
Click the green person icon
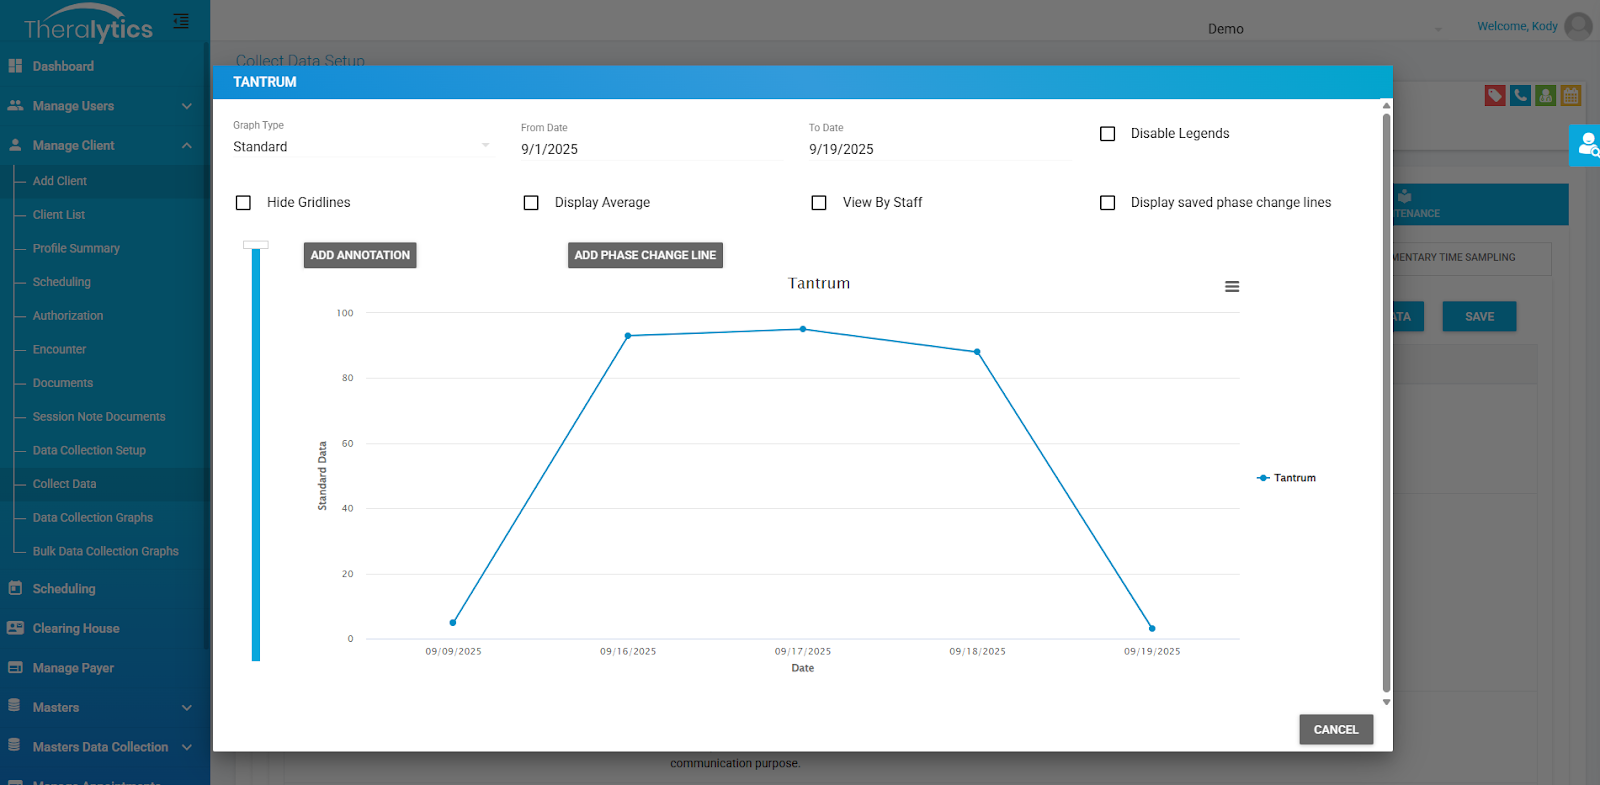(x=1546, y=96)
